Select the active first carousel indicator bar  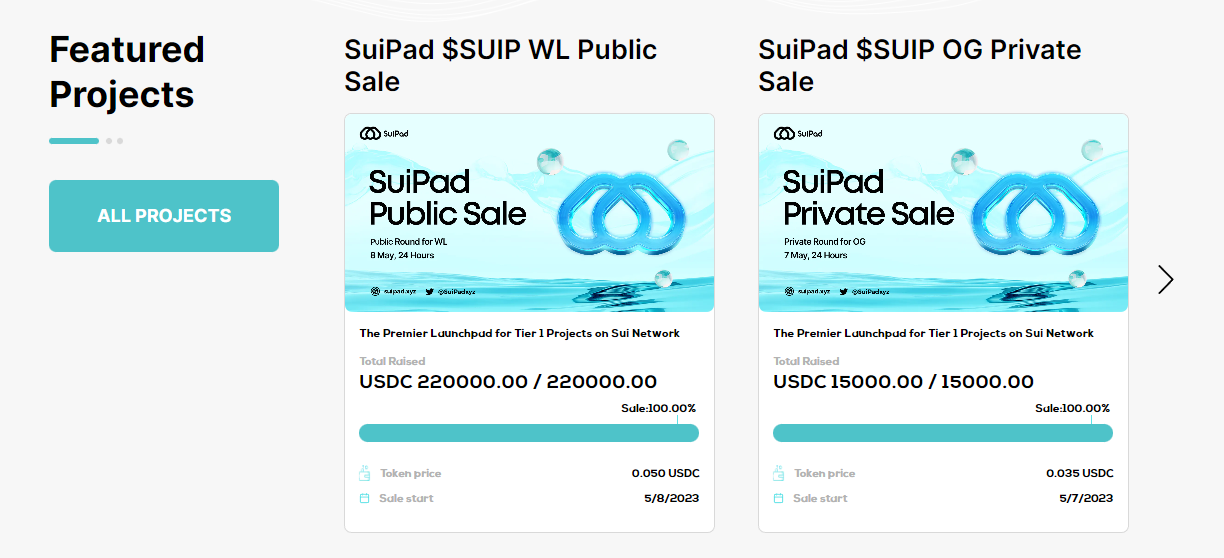click(x=74, y=141)
